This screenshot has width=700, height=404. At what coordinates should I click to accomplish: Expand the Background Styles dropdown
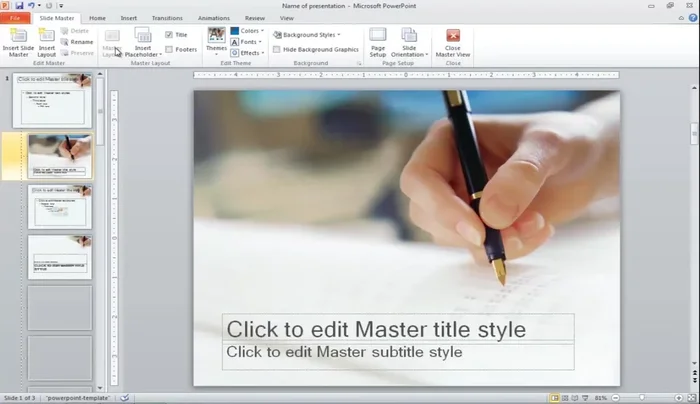pyautogui.click(x=310, y=34)
